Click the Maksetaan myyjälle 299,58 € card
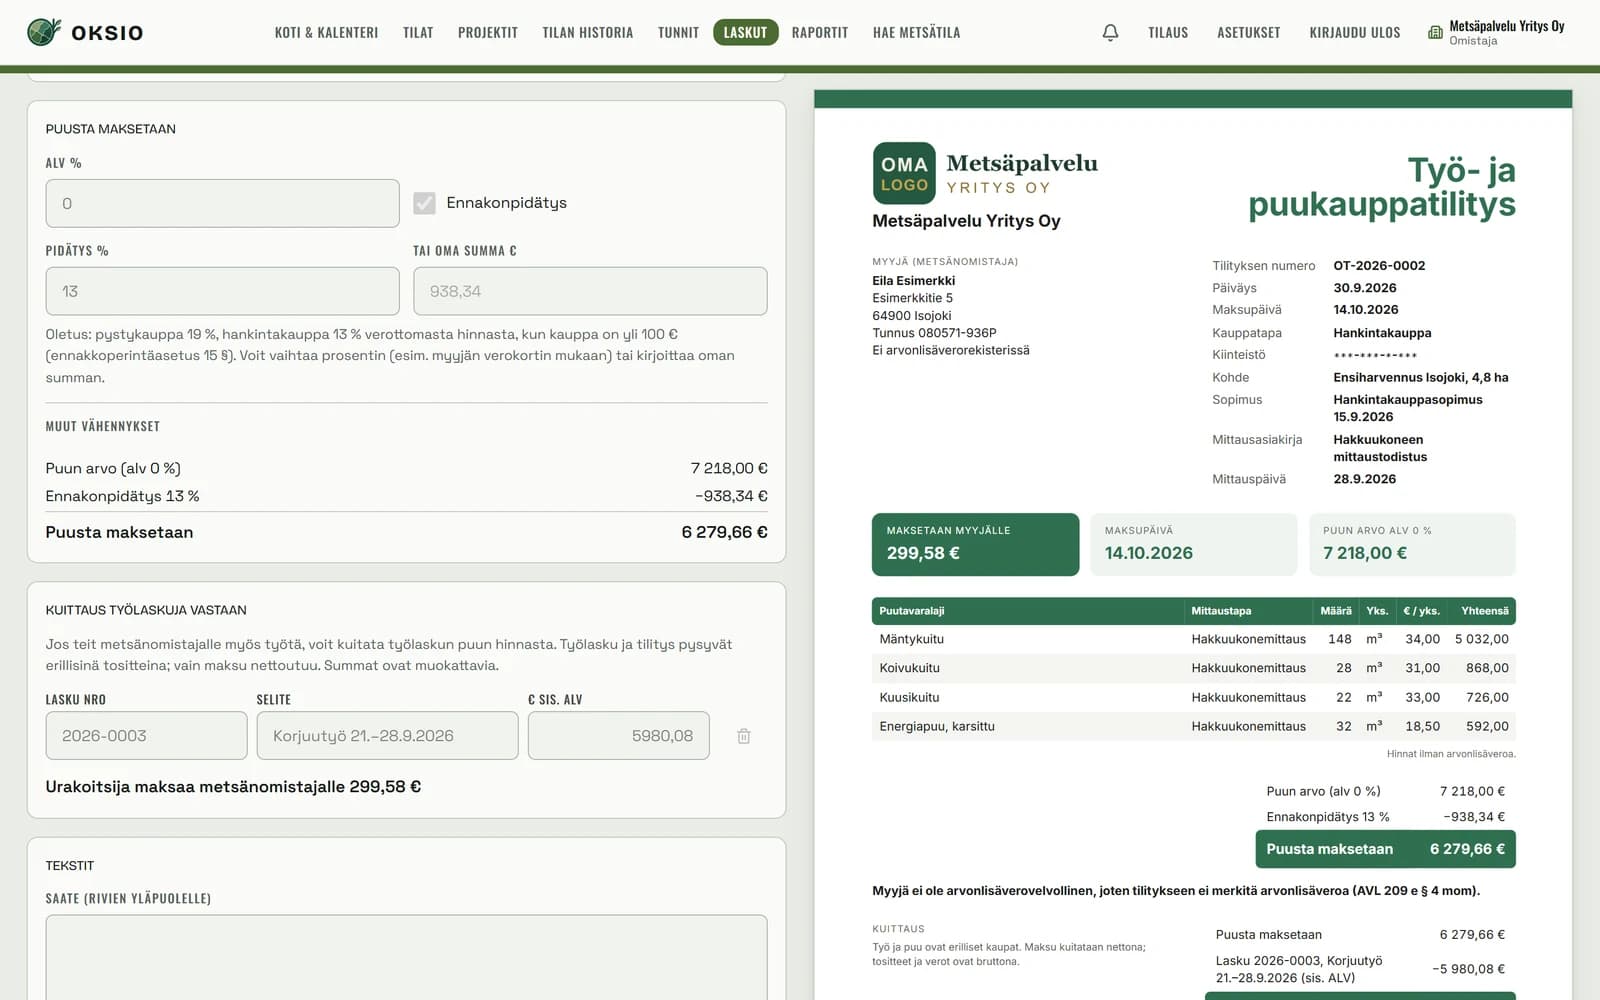 click(975, 544)
